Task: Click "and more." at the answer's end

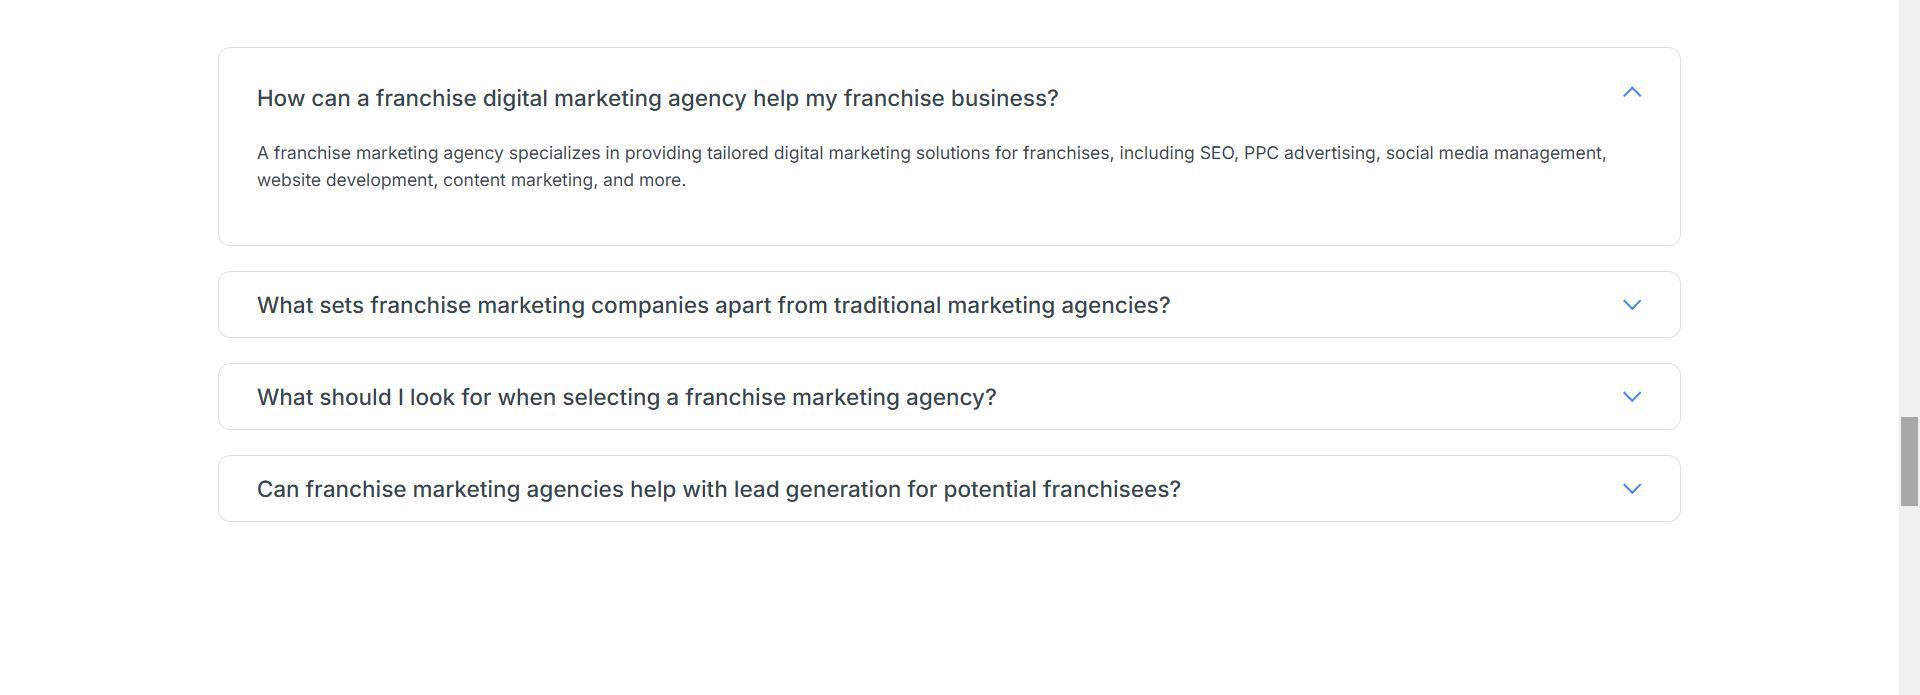Action: coord(644,181)
